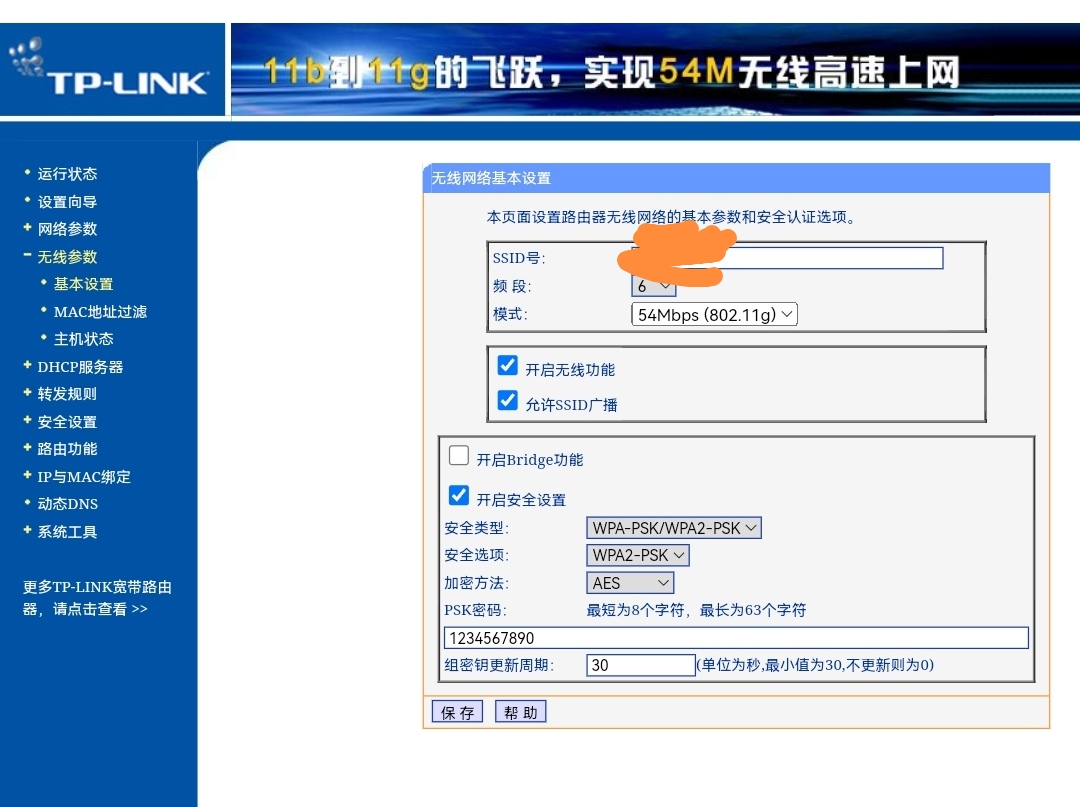This screenshot has width=1080, height=807.
Task: Click into the SSID号 input field
Action: click(x=787, y=258)
